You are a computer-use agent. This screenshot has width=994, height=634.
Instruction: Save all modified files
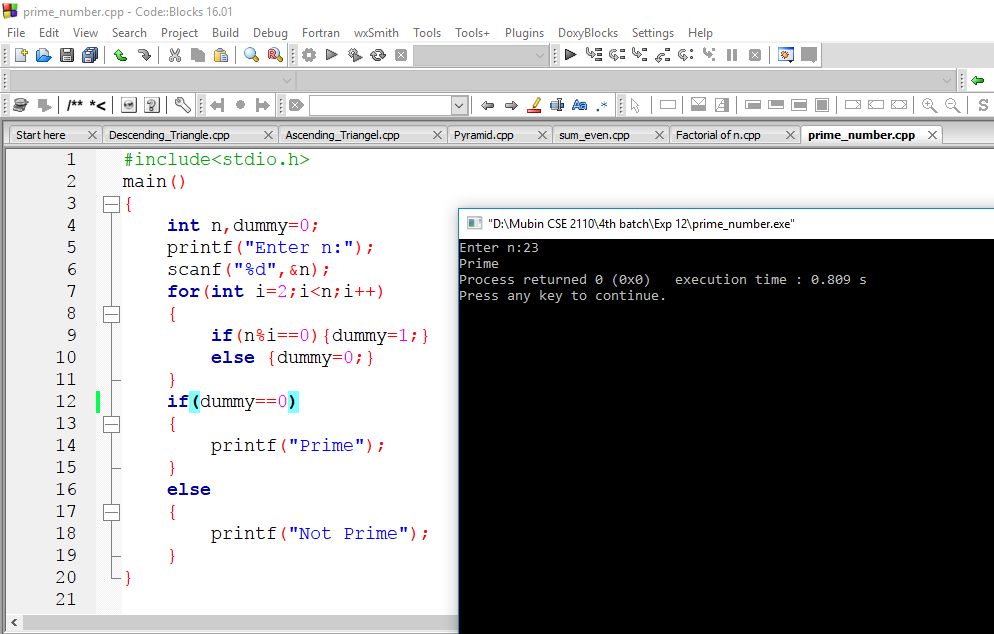[x=90, y=55]
